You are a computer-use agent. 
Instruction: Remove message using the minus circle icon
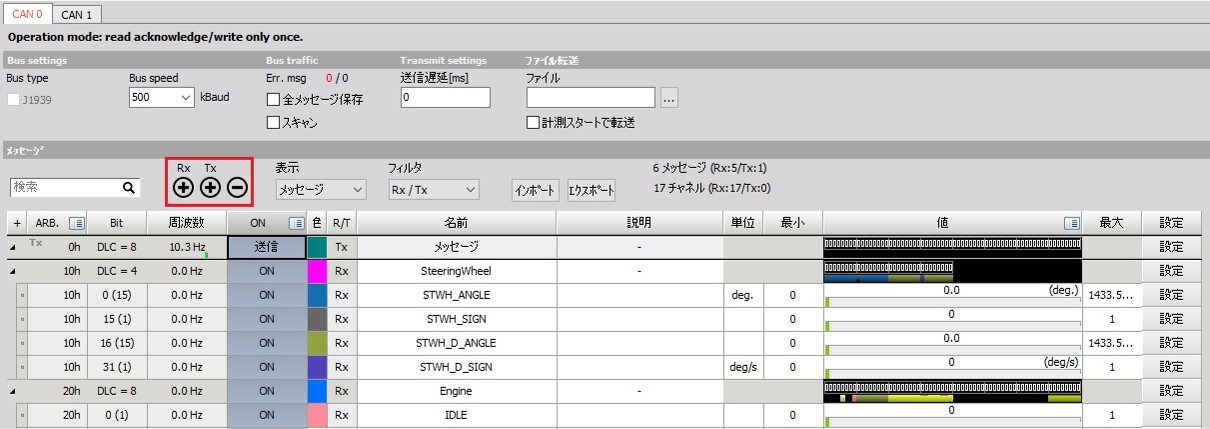[x=237, y=187]
